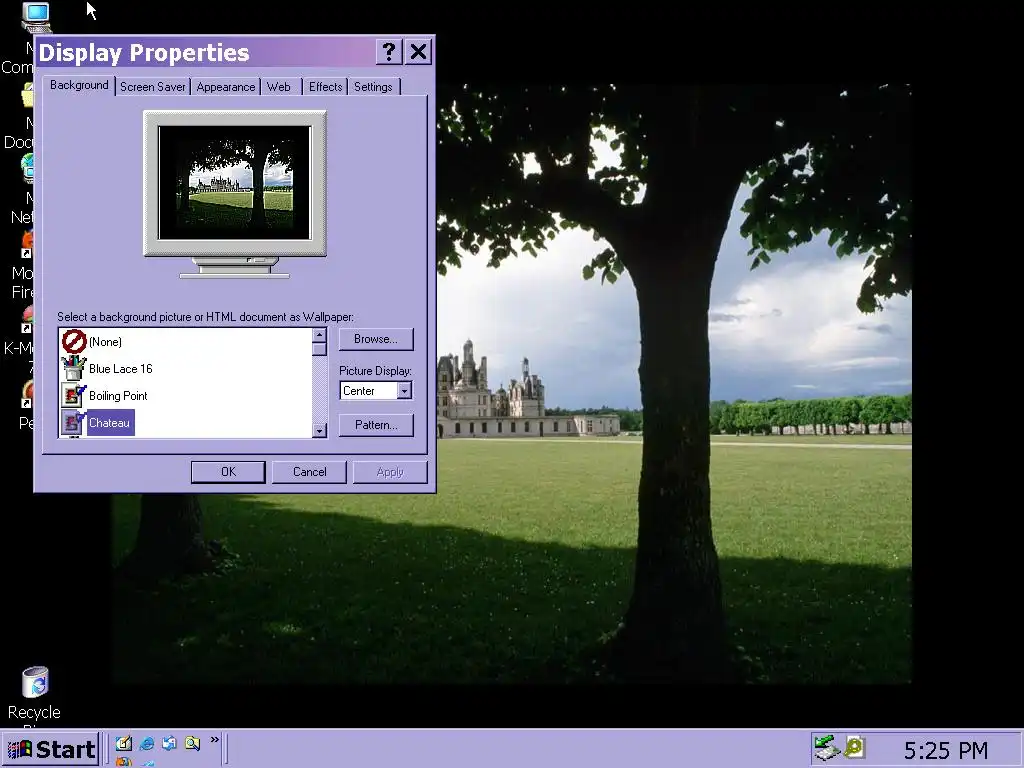Select Boiling Point wallpaper
The width and height of the screenshot is (1024, 768).
tap(118, 396)
